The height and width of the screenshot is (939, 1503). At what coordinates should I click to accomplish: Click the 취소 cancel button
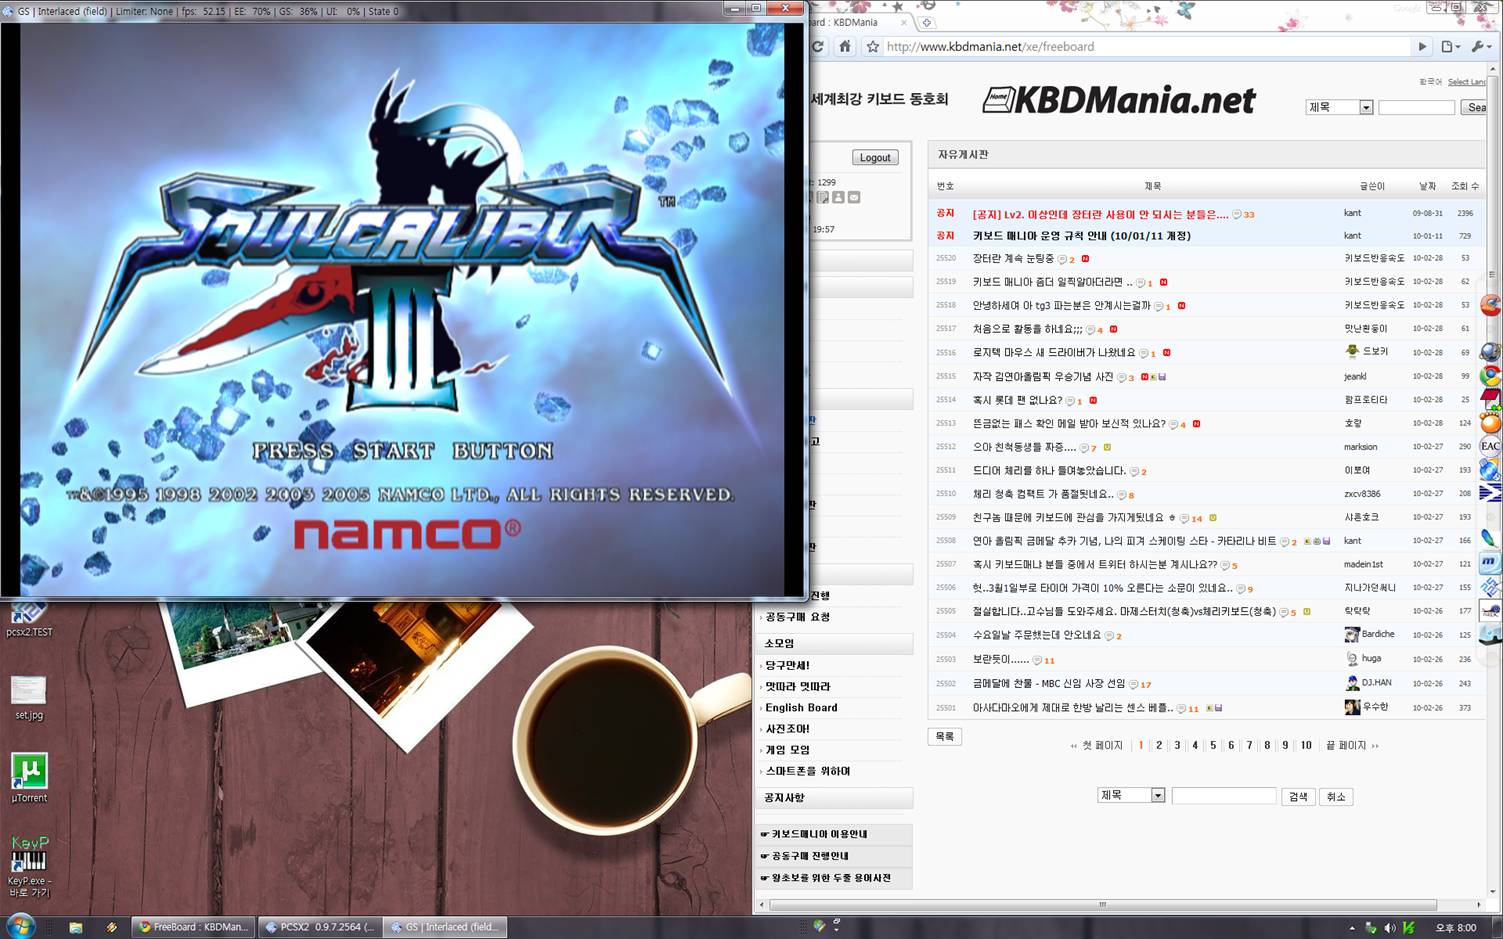pos(1336,796)
